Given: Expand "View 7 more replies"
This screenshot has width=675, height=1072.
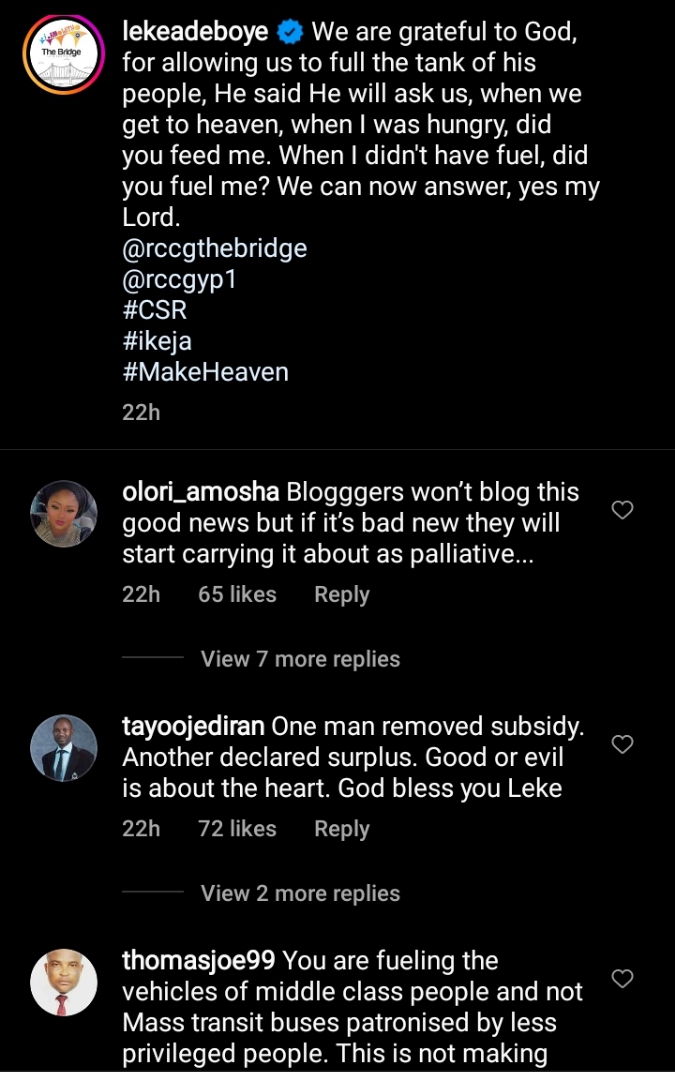Looking at the screenshot, I should click(x=300, y=659).
